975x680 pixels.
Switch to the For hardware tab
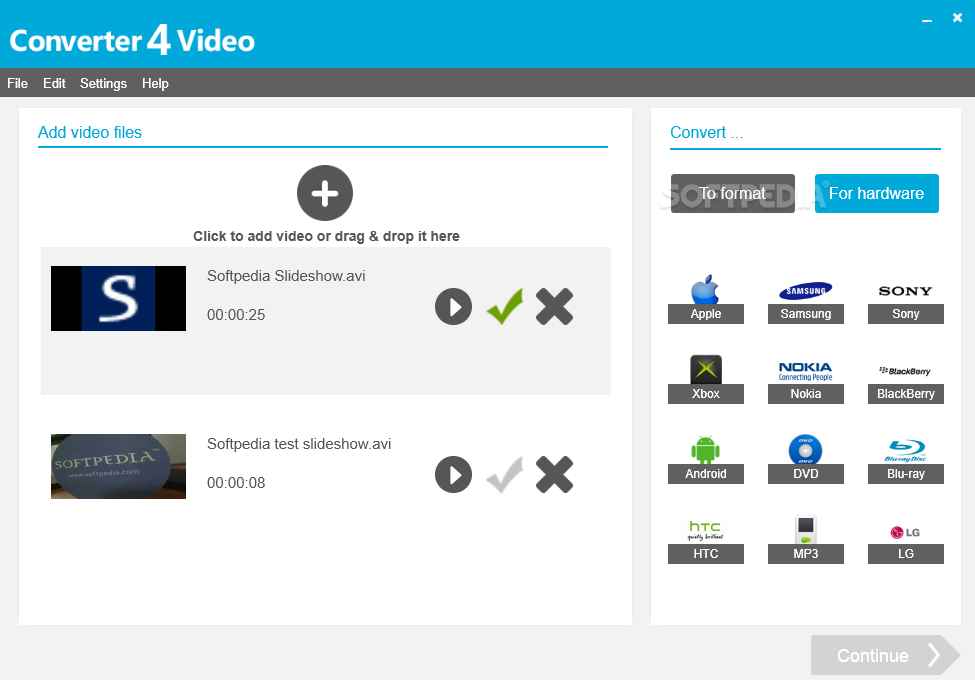pyautogui.click(x=876, y=193)
